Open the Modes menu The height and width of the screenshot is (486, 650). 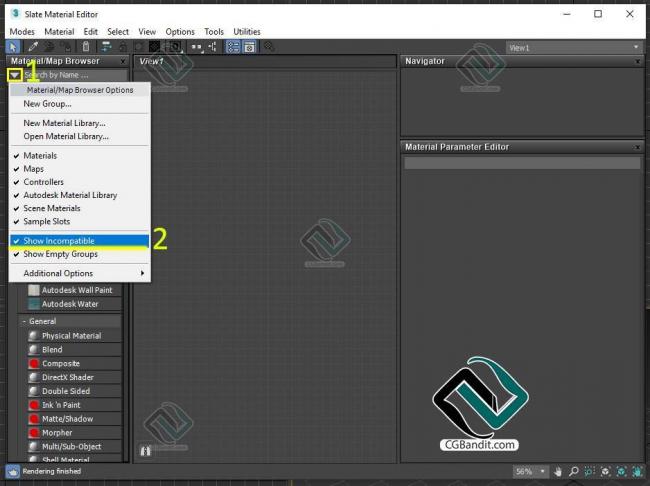click(22, 32)
